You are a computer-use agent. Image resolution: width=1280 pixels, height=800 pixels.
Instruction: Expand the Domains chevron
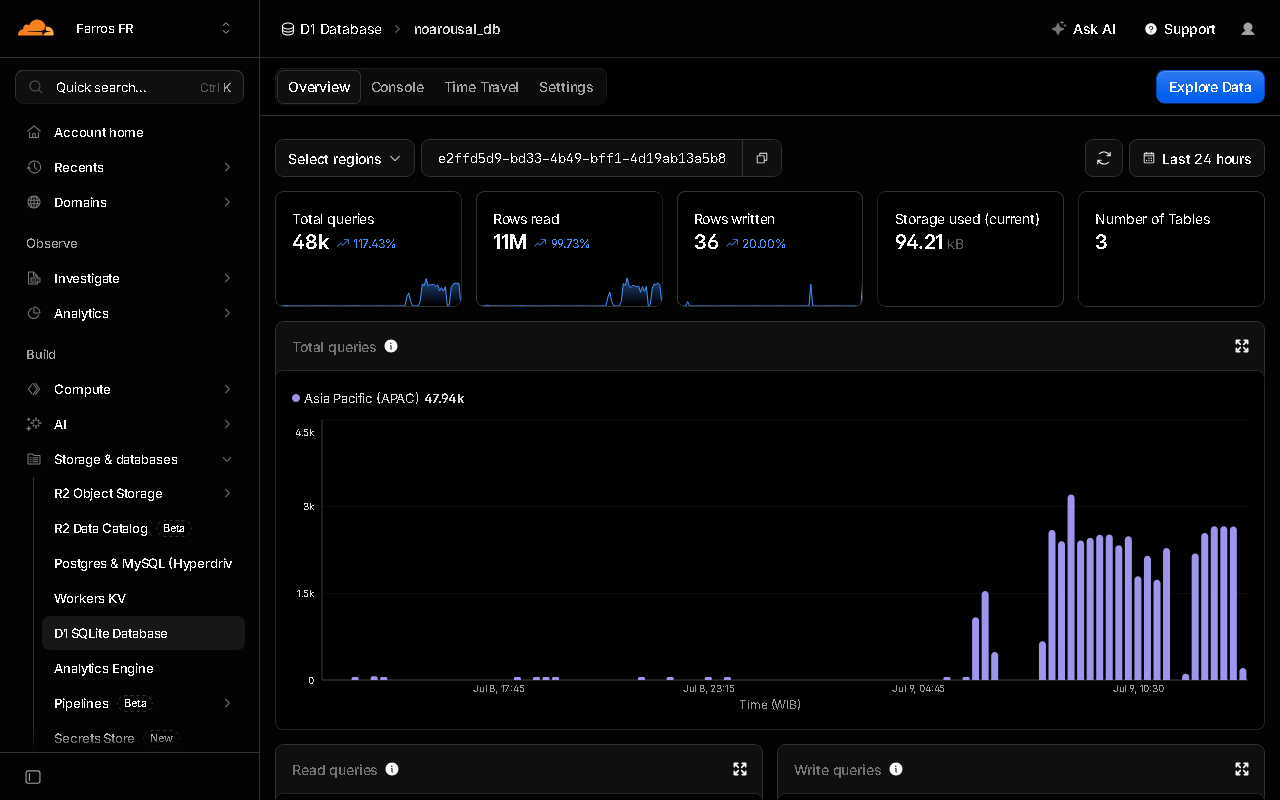[x=227, y=202]
